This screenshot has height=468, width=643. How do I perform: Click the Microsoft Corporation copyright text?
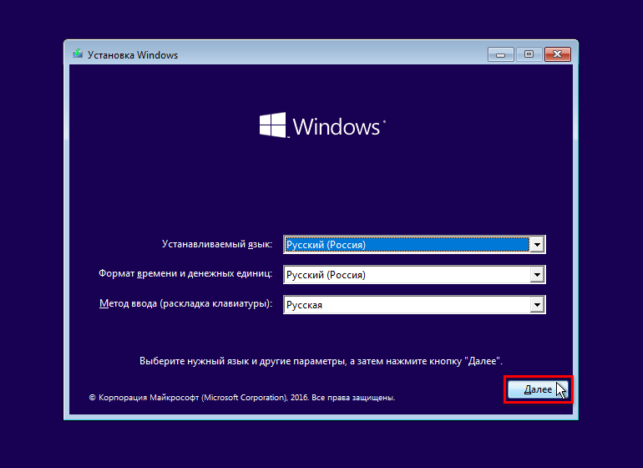[x=242, y=397]
